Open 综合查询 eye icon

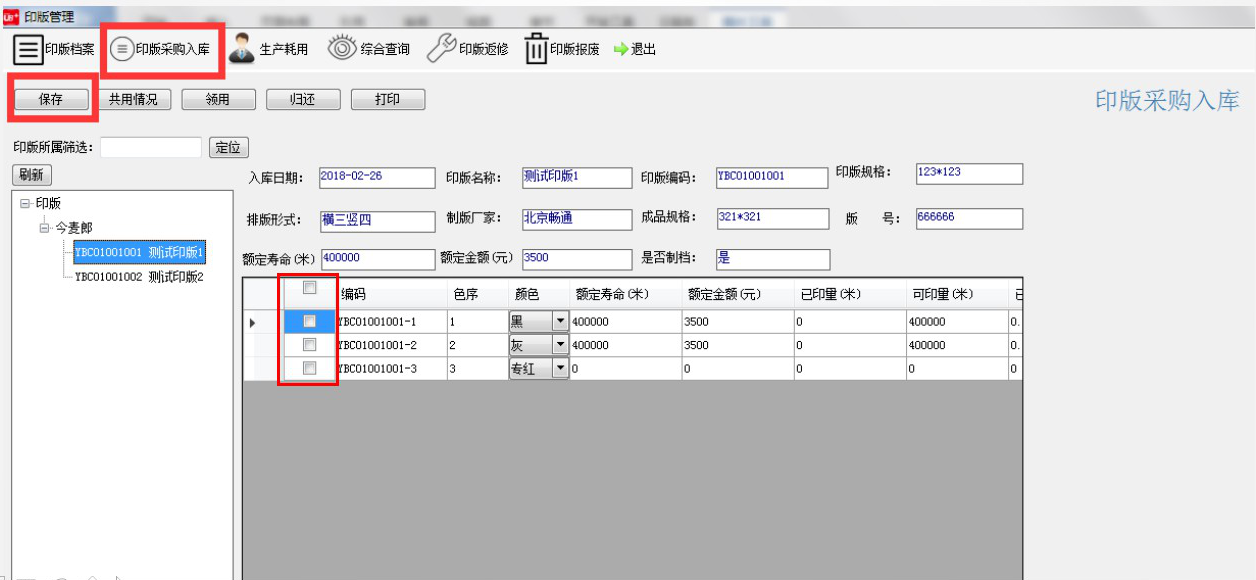(x=342, y=48)
